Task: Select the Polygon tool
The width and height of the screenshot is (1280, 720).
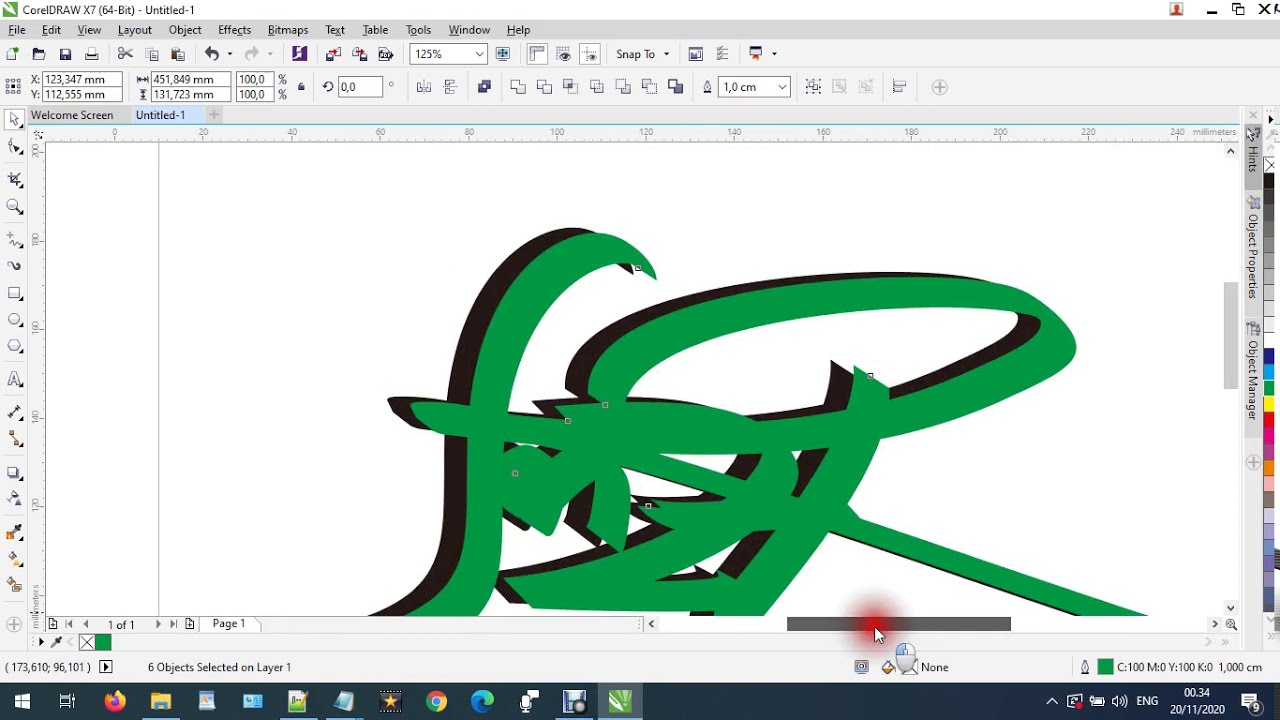Action: (x=15, y=346)
